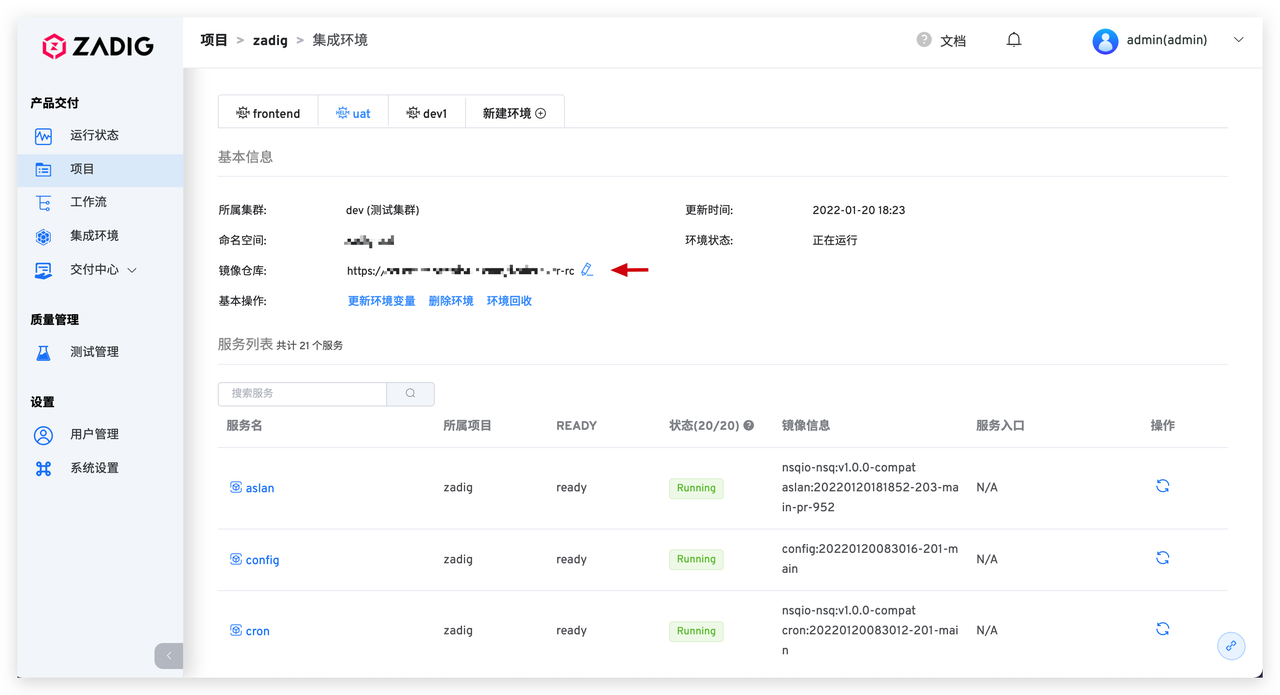Click the 运行状态 monitor icon
This screenshot has width=1280, height=695.
coord(43,136)
